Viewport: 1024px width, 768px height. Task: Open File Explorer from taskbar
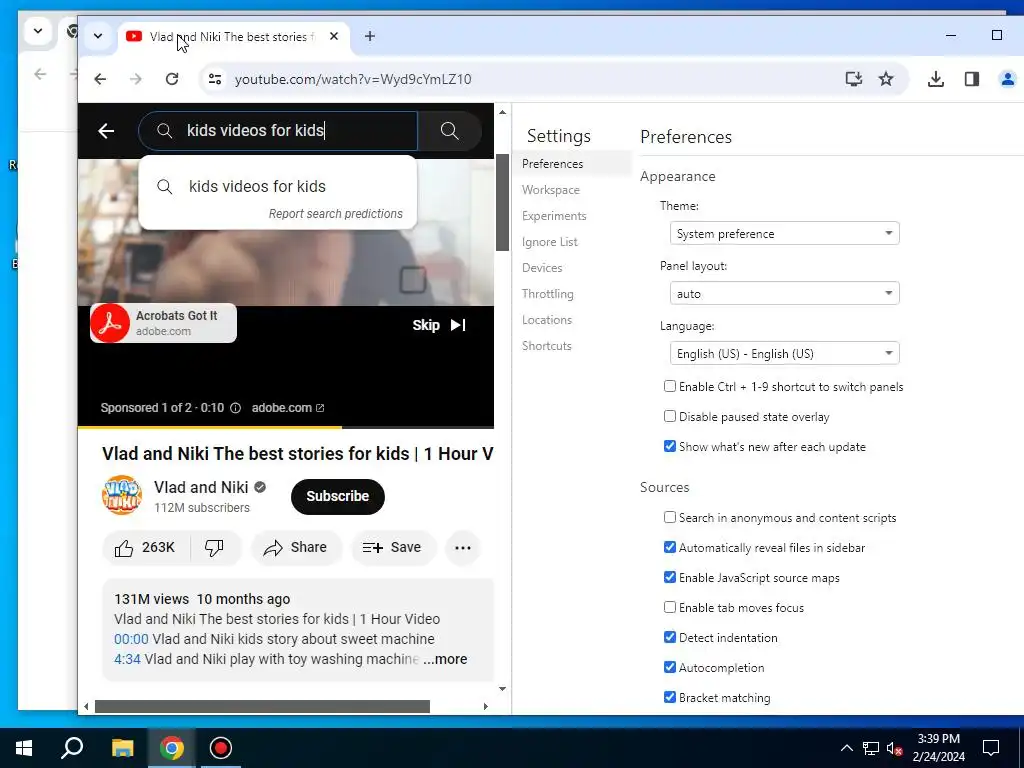pyautogui.click(x=122, y=748)
